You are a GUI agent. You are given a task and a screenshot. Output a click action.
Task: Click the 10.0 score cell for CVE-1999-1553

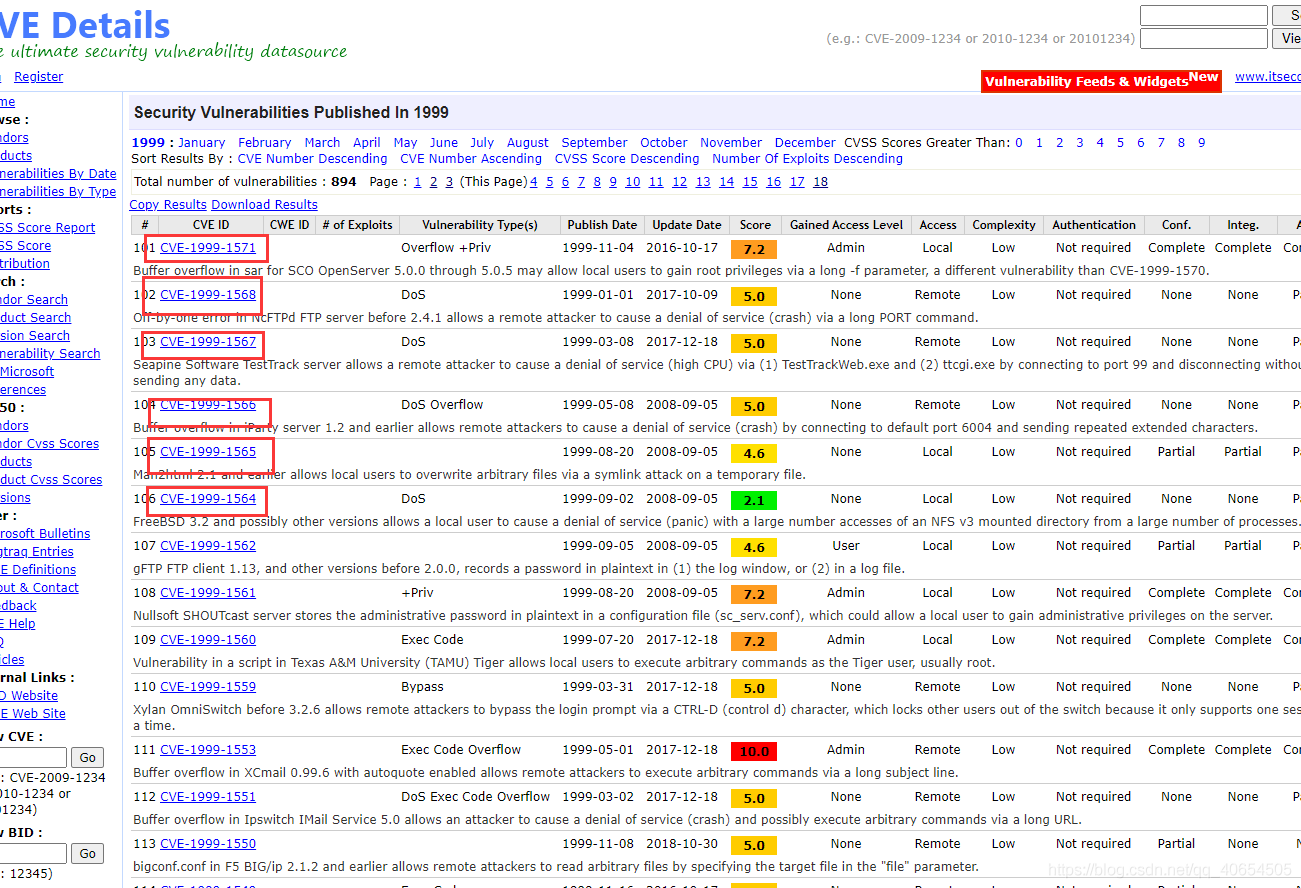coord(754,751)
